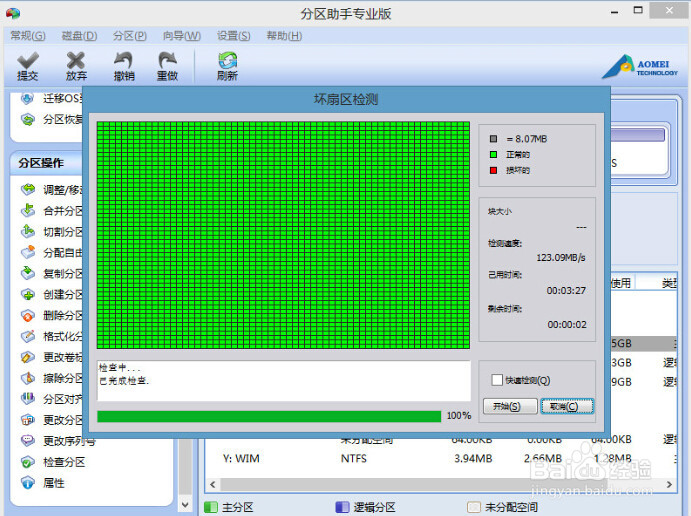Viewport: 691px width, 516px height.
Task: Click the 重做 (Redo) toolbar icon
Action: (x=167, y=66)
